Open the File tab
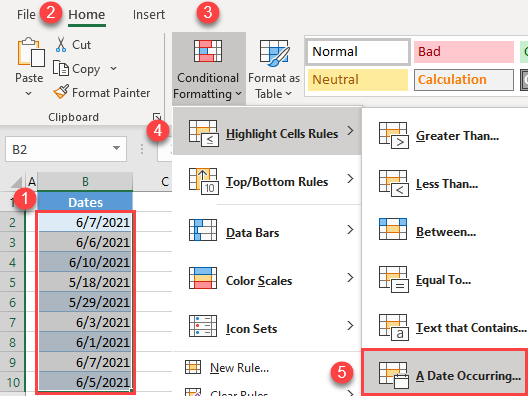 tap(26, 14)
